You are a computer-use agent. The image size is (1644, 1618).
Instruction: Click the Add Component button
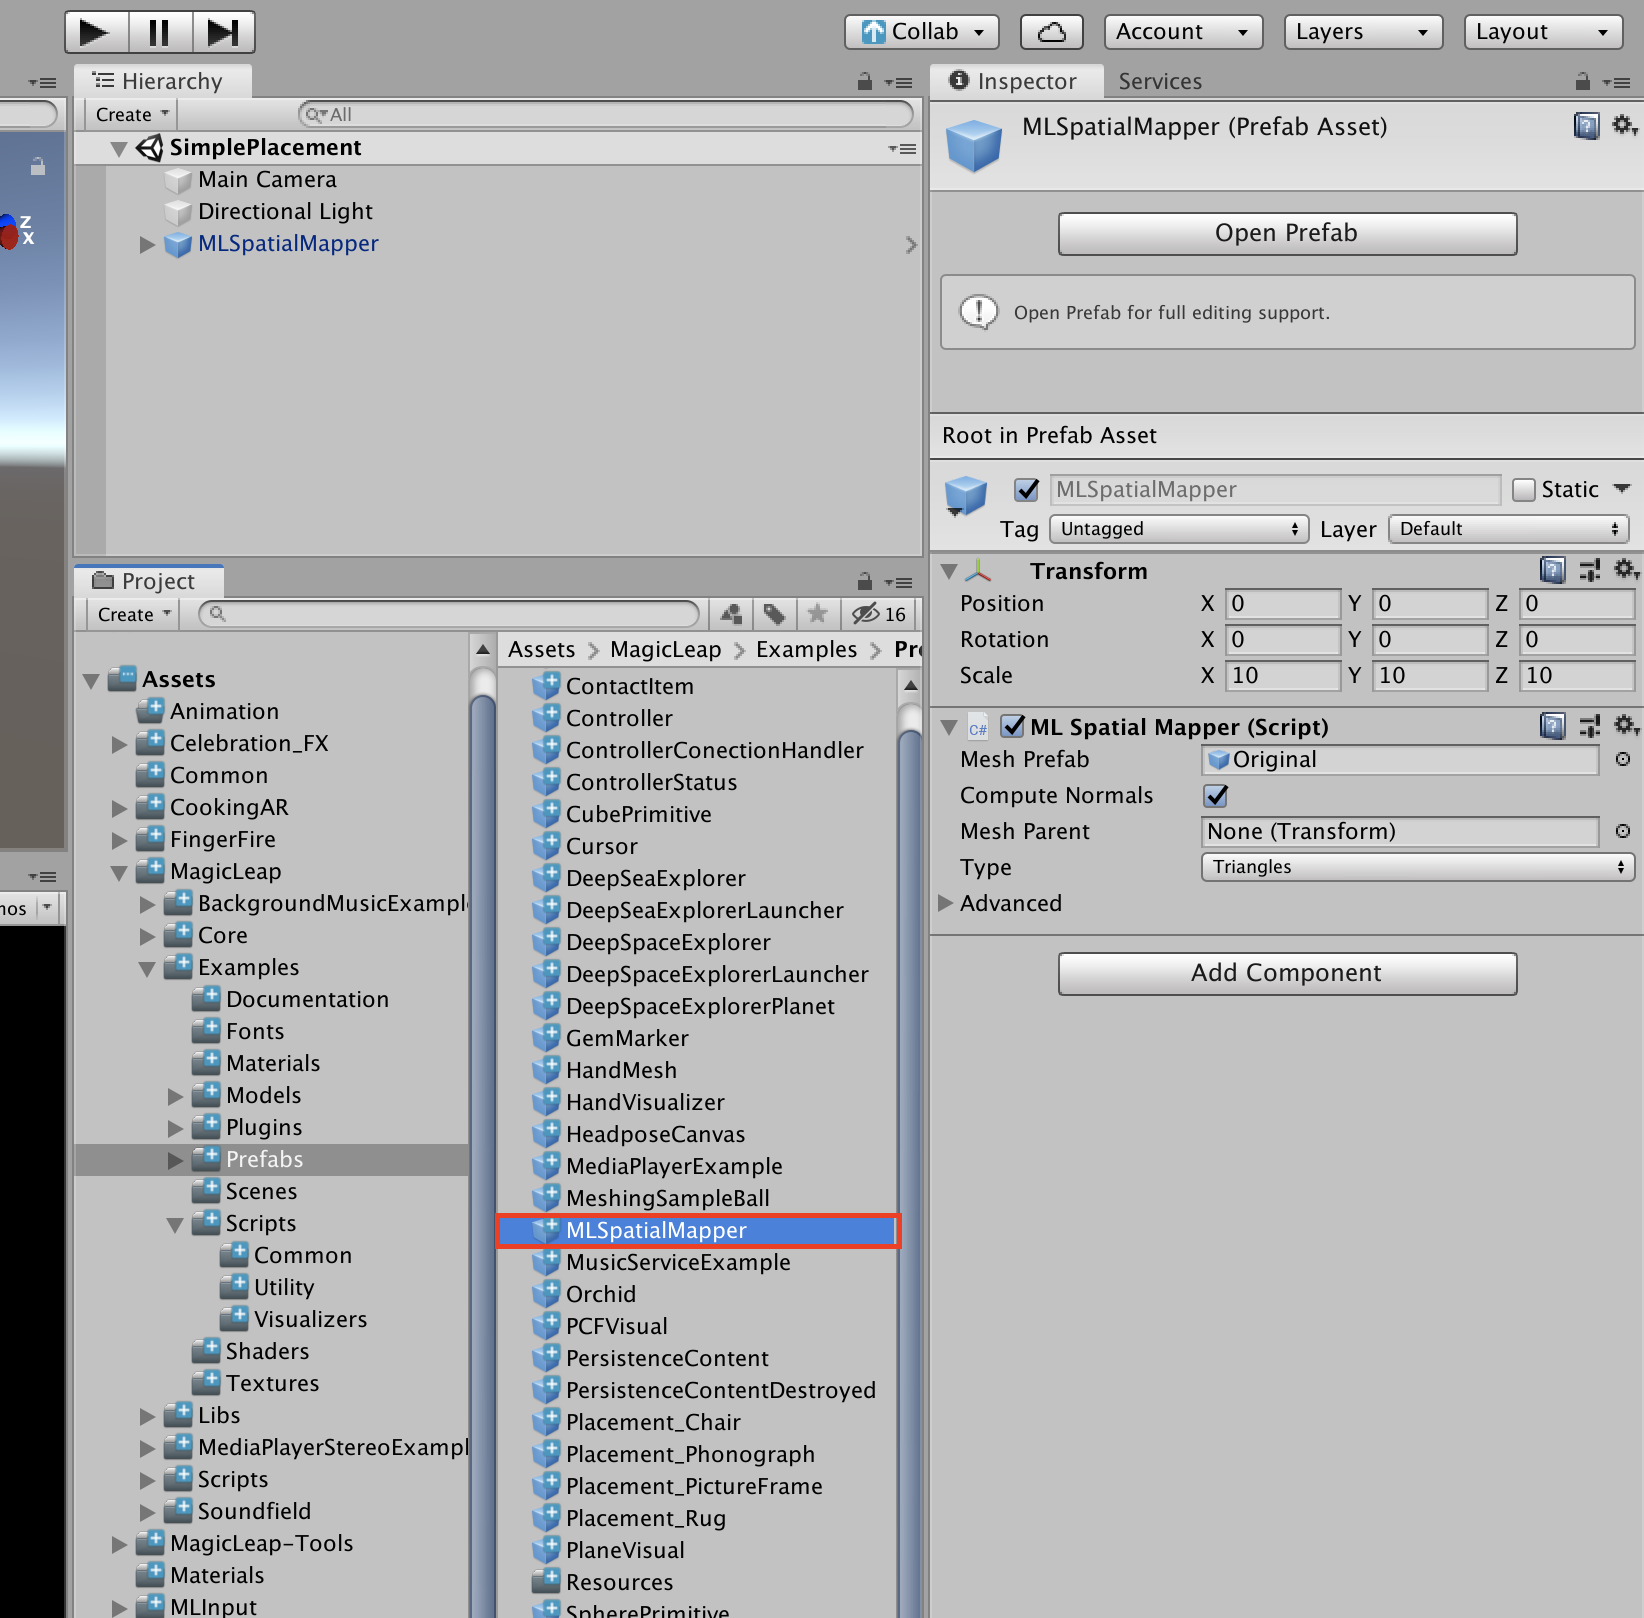1287,974
